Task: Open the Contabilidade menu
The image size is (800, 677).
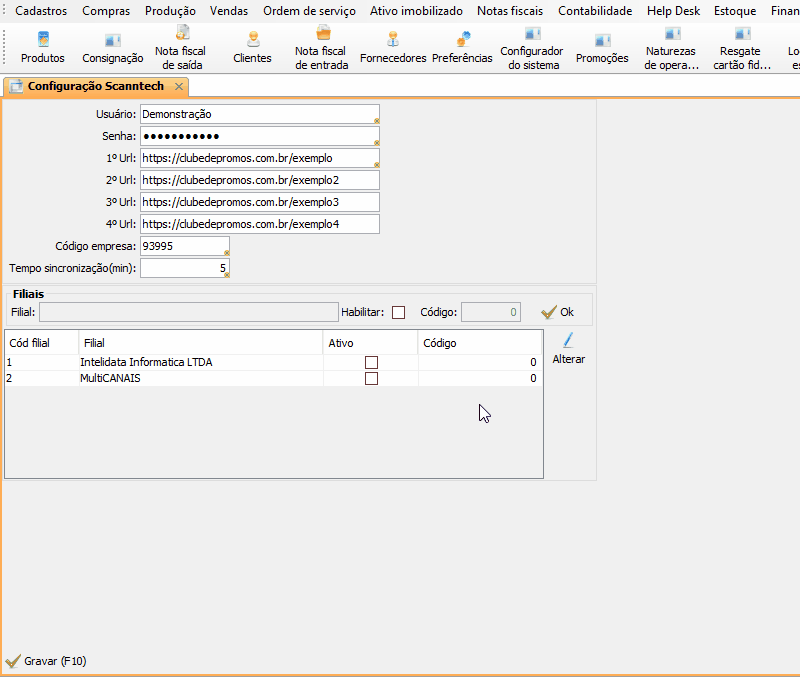Action: click(x=595, y=11)
